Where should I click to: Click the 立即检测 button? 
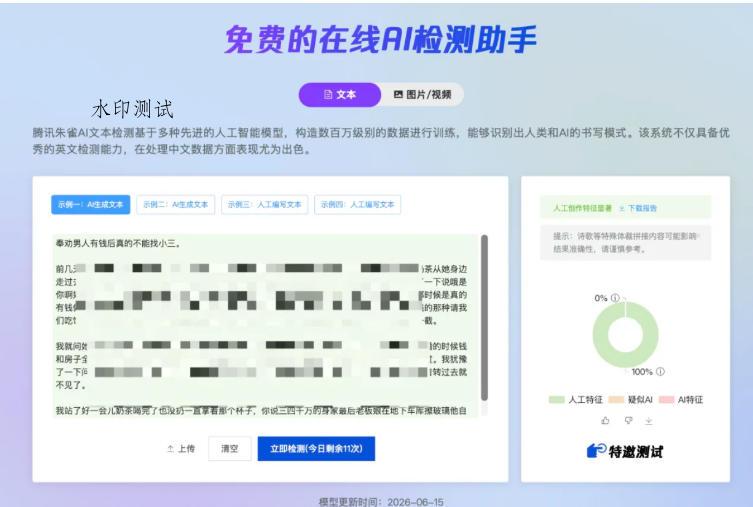[316, 448]
